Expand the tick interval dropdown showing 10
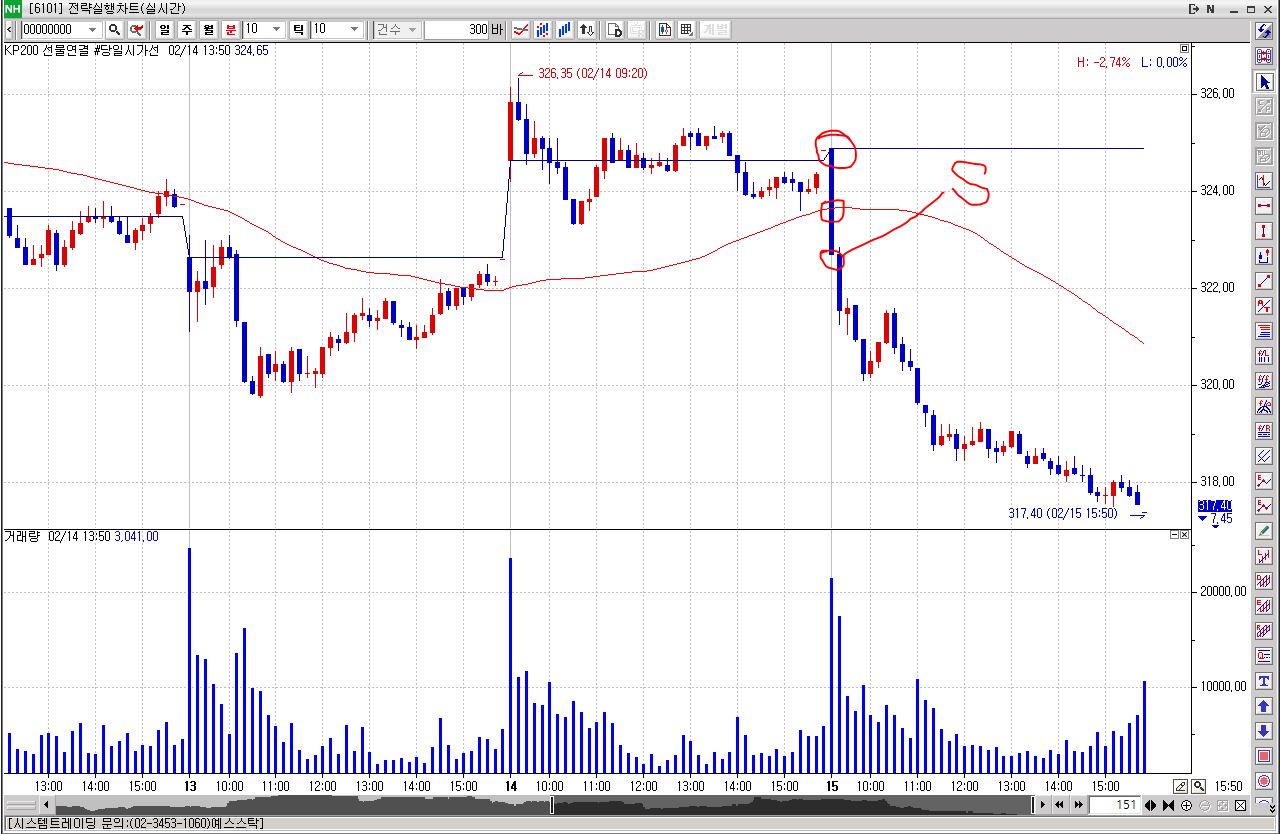The width and height of the screenshot is (1280, 834). [x=354, y=30]
